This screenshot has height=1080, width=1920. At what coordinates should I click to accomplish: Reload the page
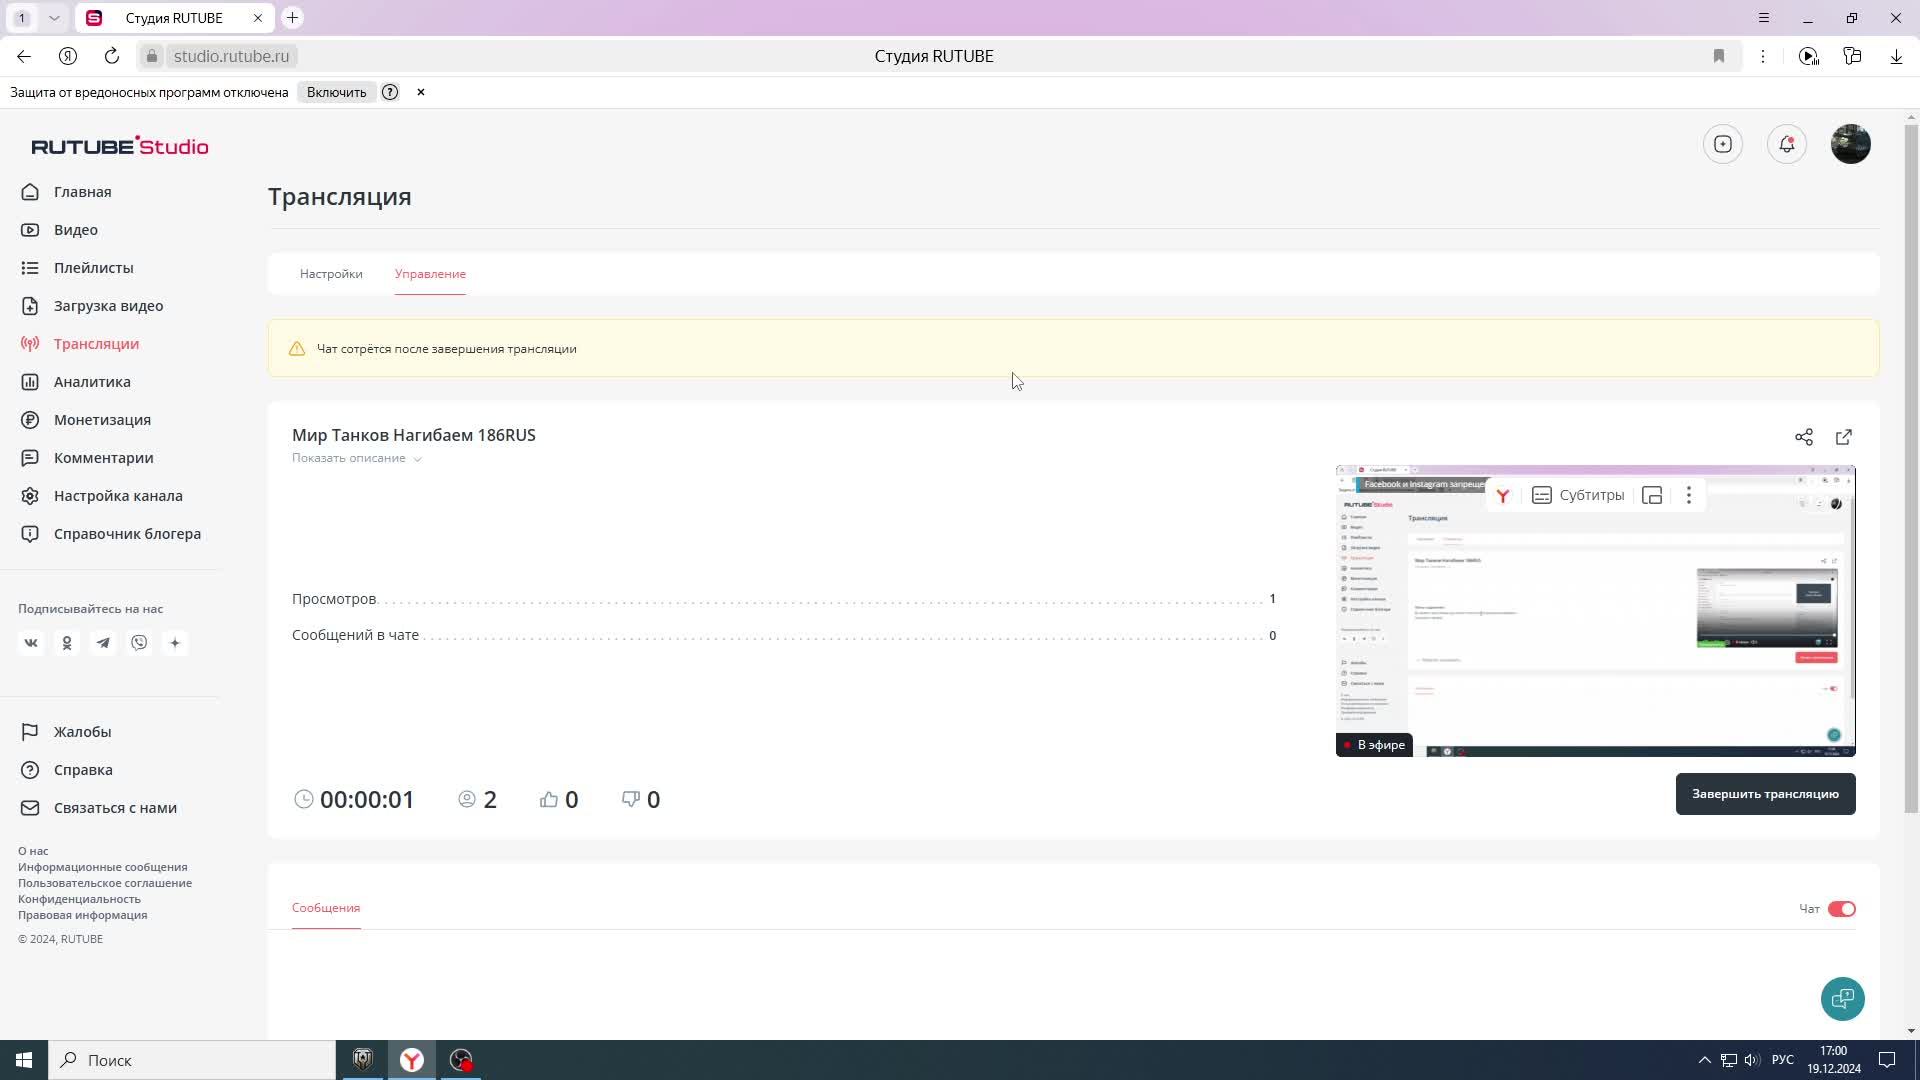112,56
